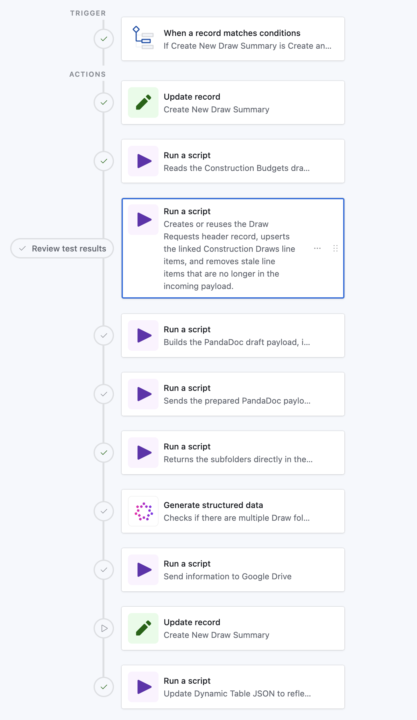Viewport: 417px width, 720px height.
Task: Click status circle beside Generate structured data
Action: 104,511
